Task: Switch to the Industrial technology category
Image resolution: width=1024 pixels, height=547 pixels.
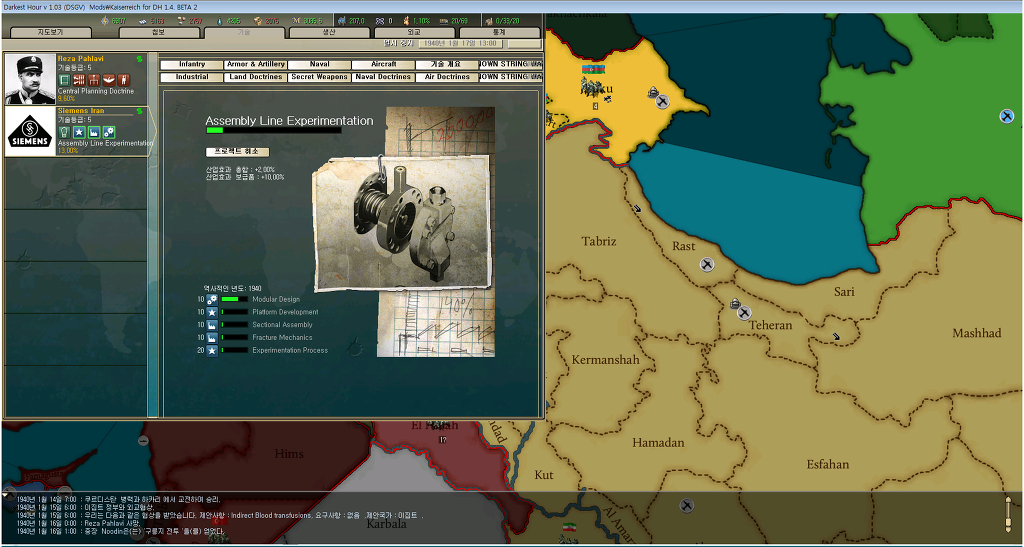Action: point(192,77)
